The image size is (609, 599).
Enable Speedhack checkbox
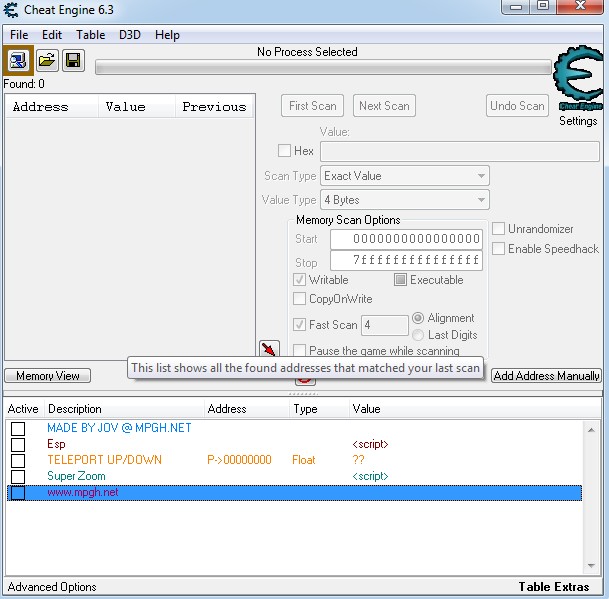coord(498,249)
